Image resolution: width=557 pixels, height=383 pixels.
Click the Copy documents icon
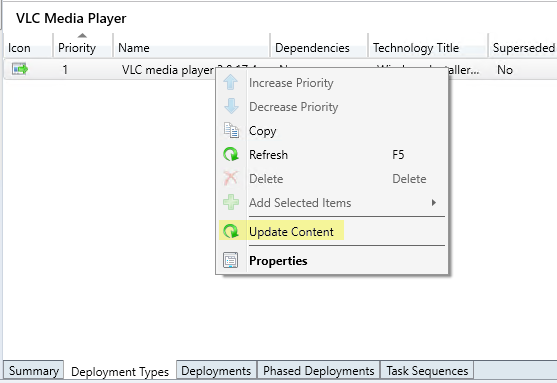231,130
